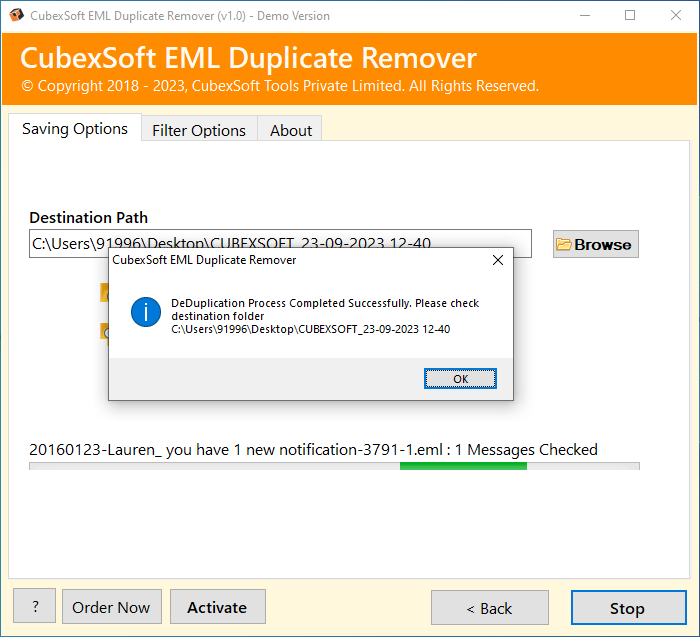This screenshot has width=700, height=637.
Task: Click the dialog title CubexSoft EML Duplicate Remover
Action: pyautogui.click(x=204, y=260)
